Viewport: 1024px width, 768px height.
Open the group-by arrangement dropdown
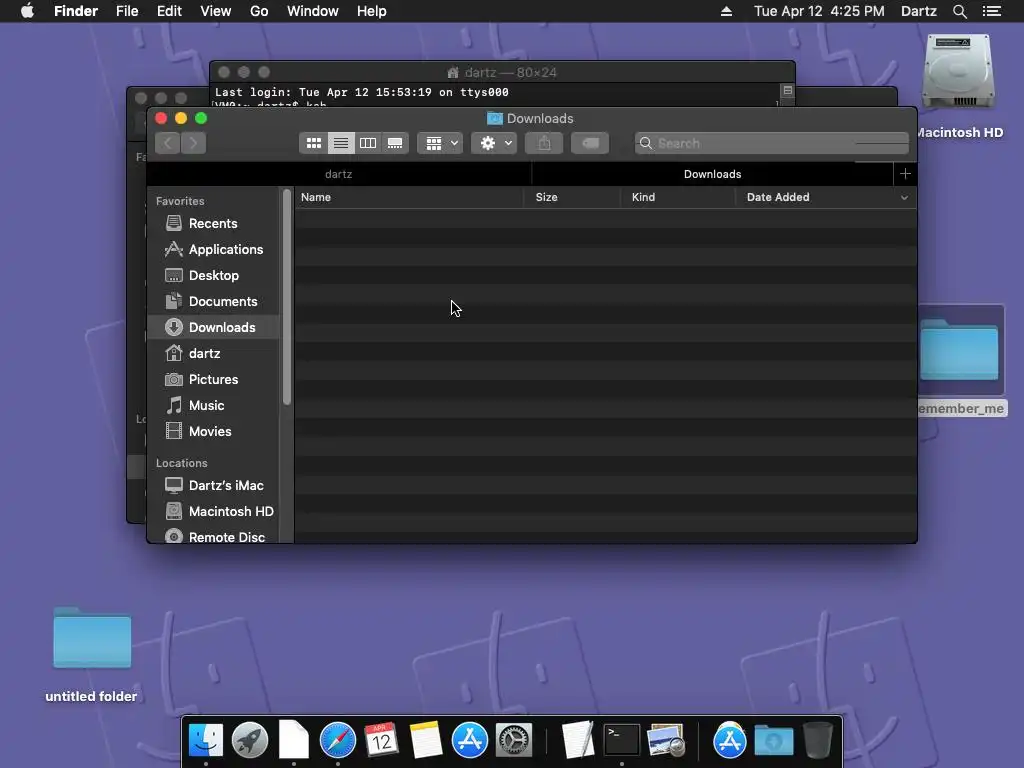(x=440, y=143)
